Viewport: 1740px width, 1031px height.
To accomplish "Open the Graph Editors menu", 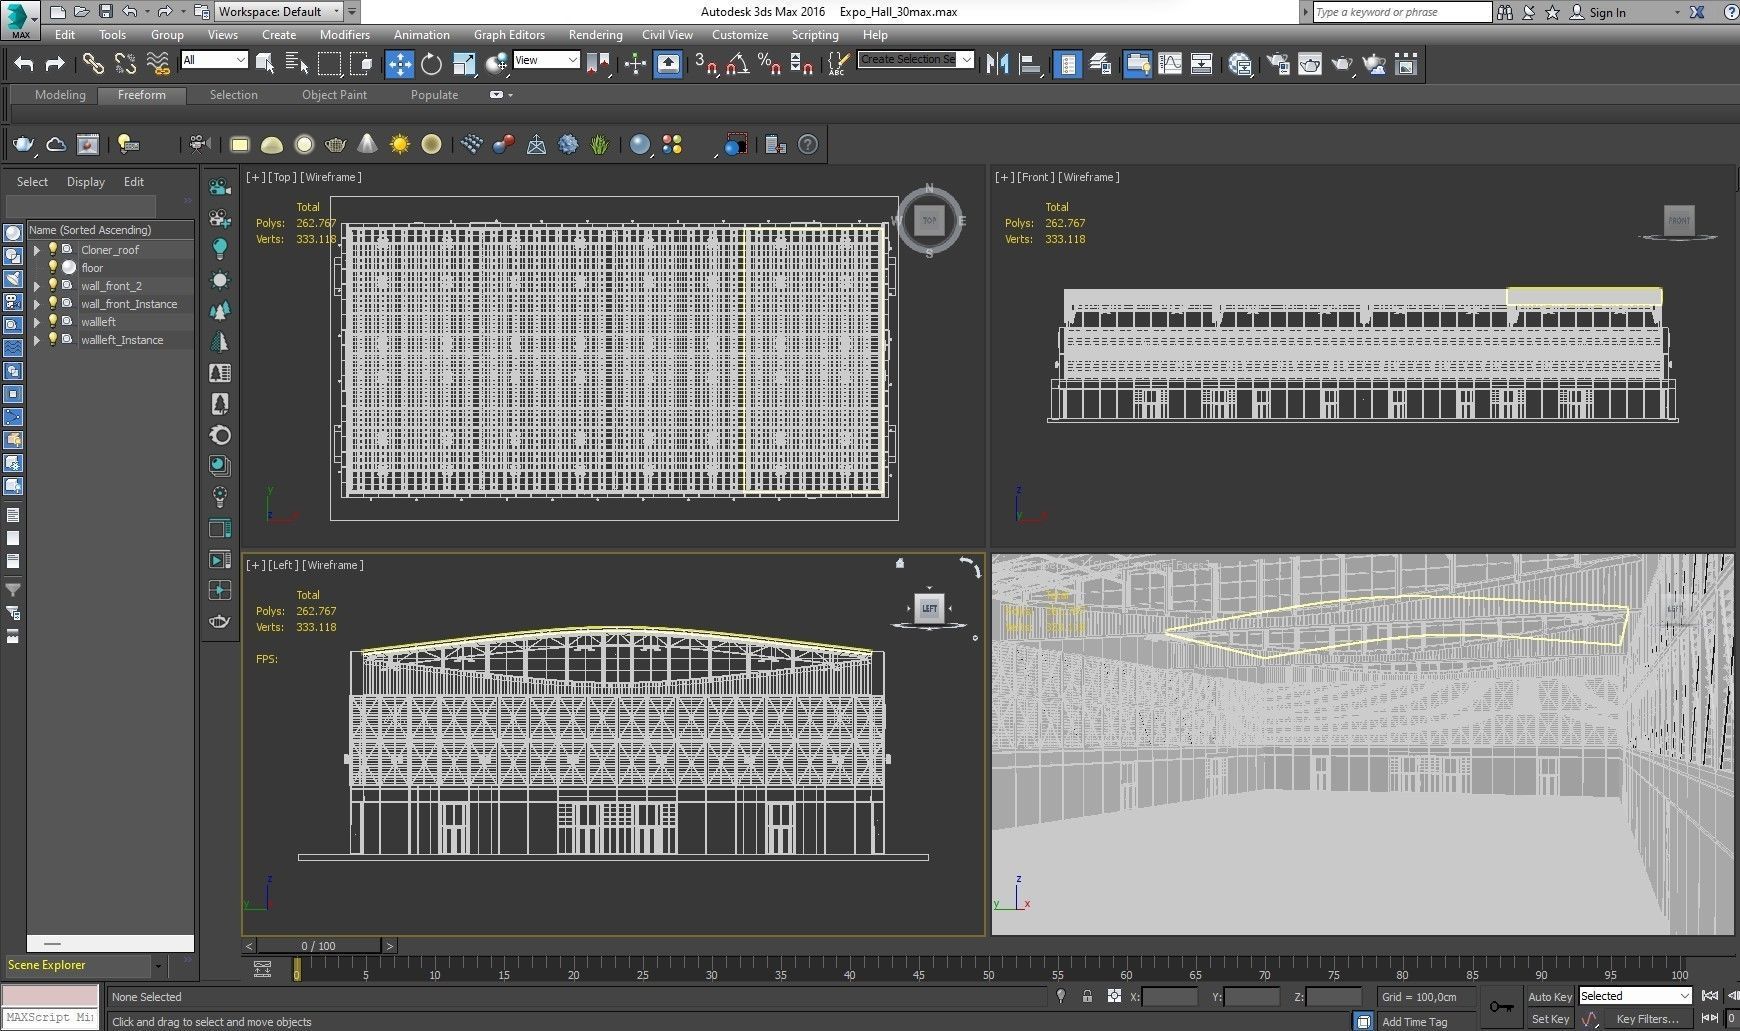I will click(509, 34).
